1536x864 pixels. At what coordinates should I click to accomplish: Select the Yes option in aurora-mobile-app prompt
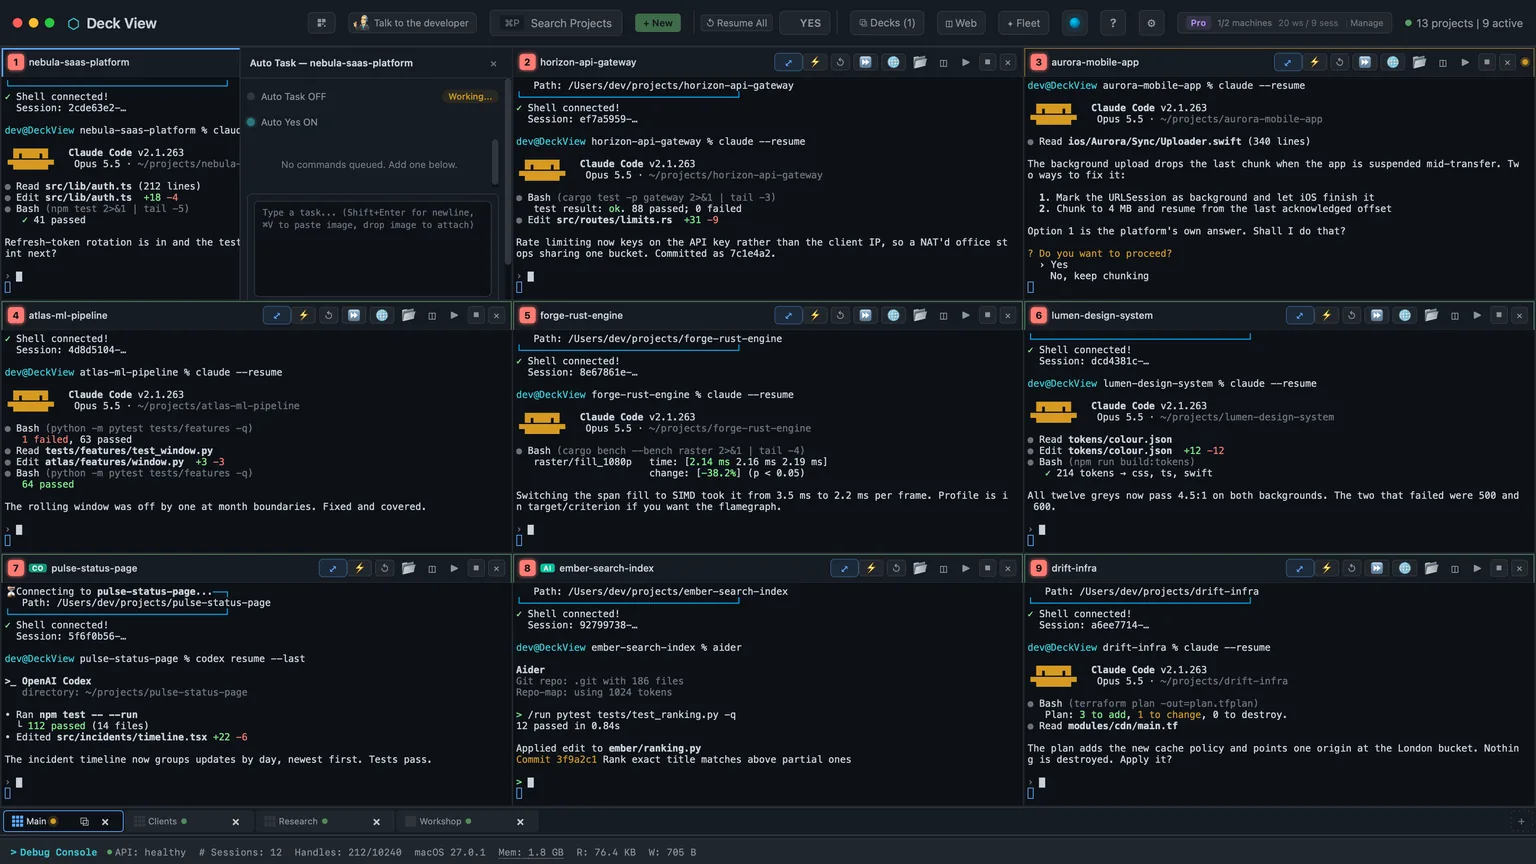click(x=1059, y=265)
